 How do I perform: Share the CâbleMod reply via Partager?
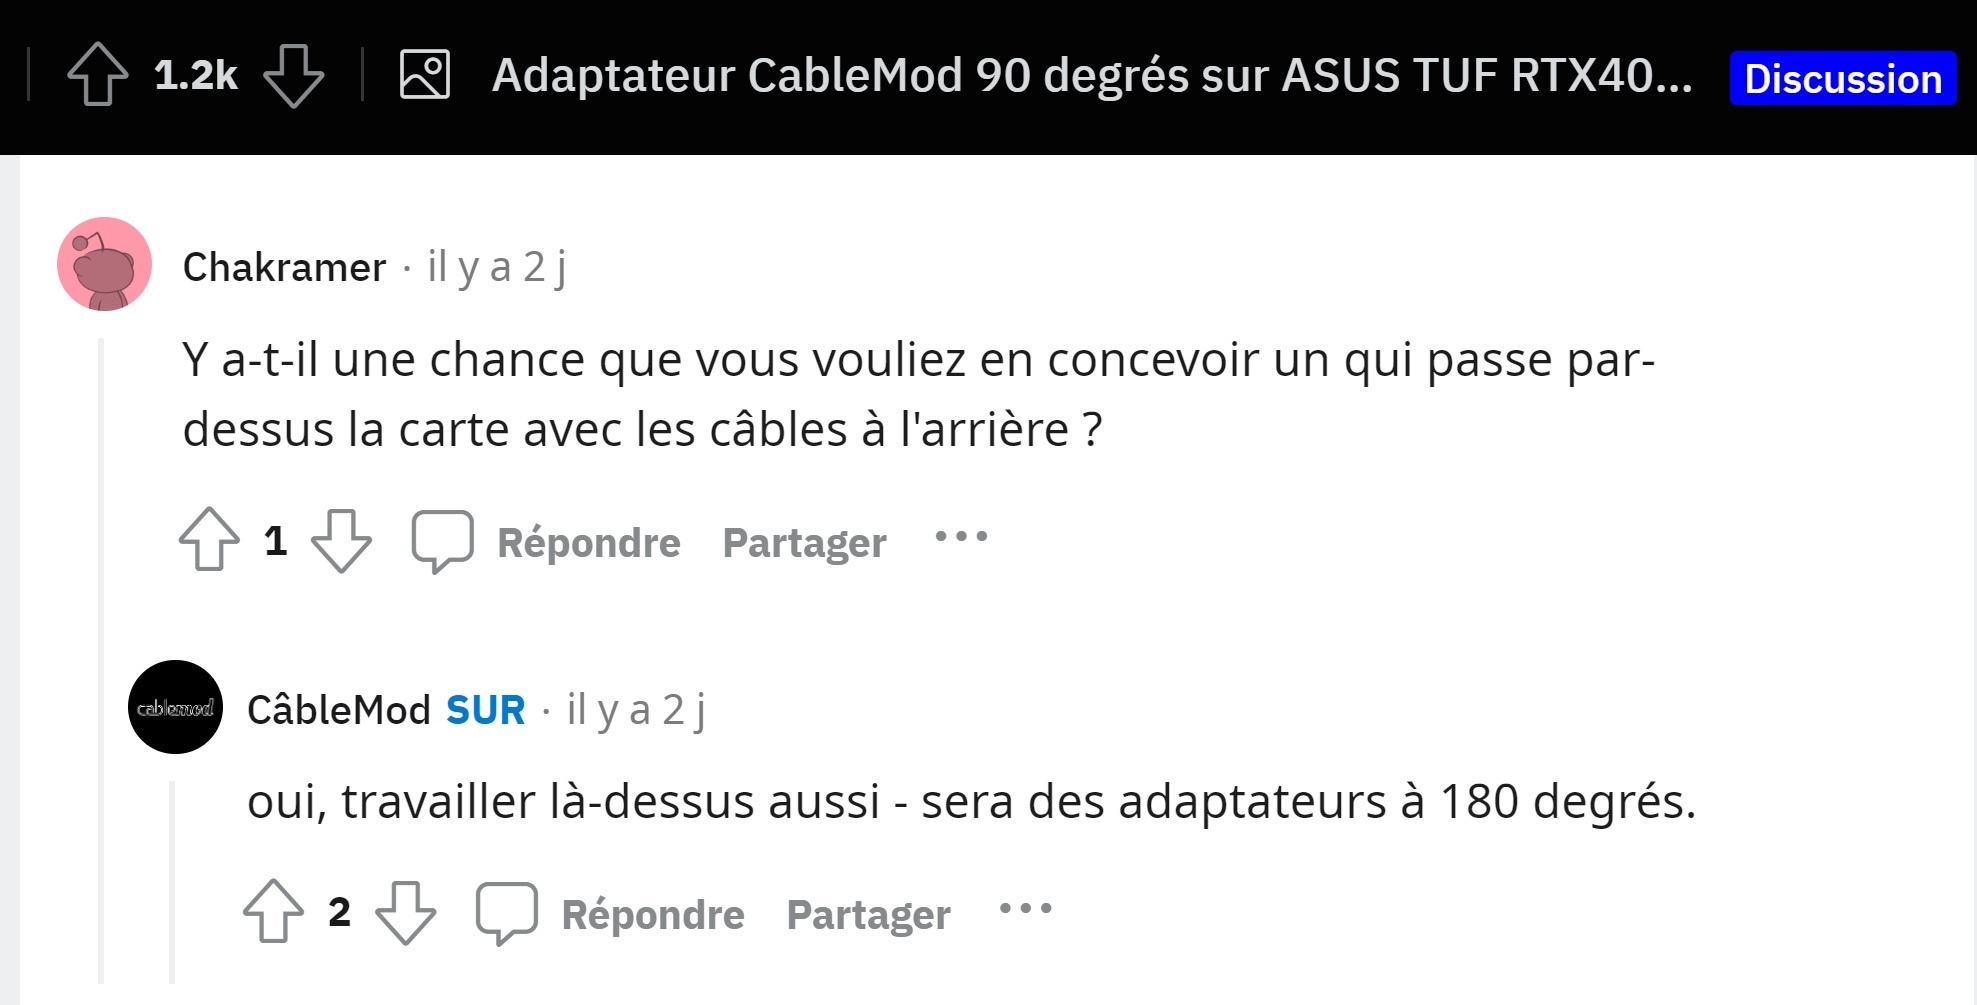[868, 915]
